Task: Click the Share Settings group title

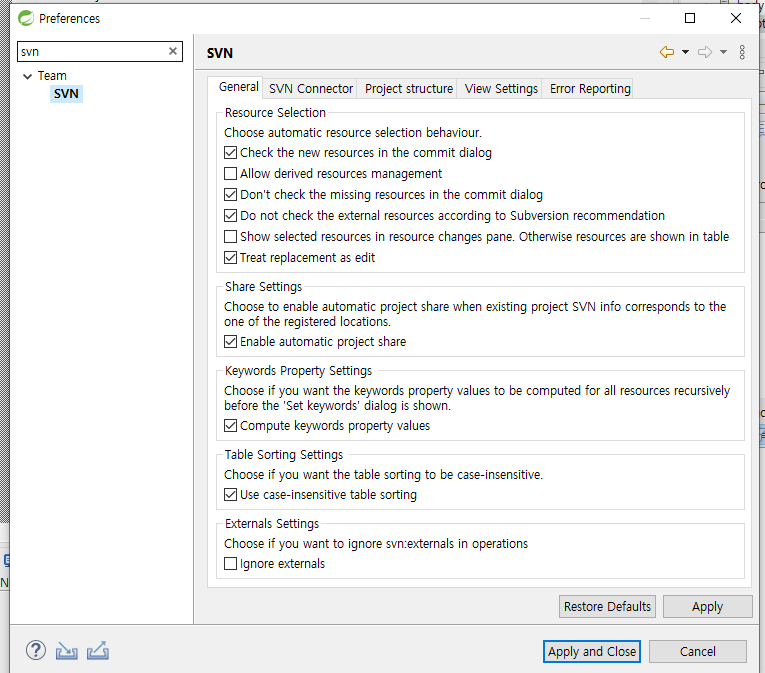Action: pos(263,287)
